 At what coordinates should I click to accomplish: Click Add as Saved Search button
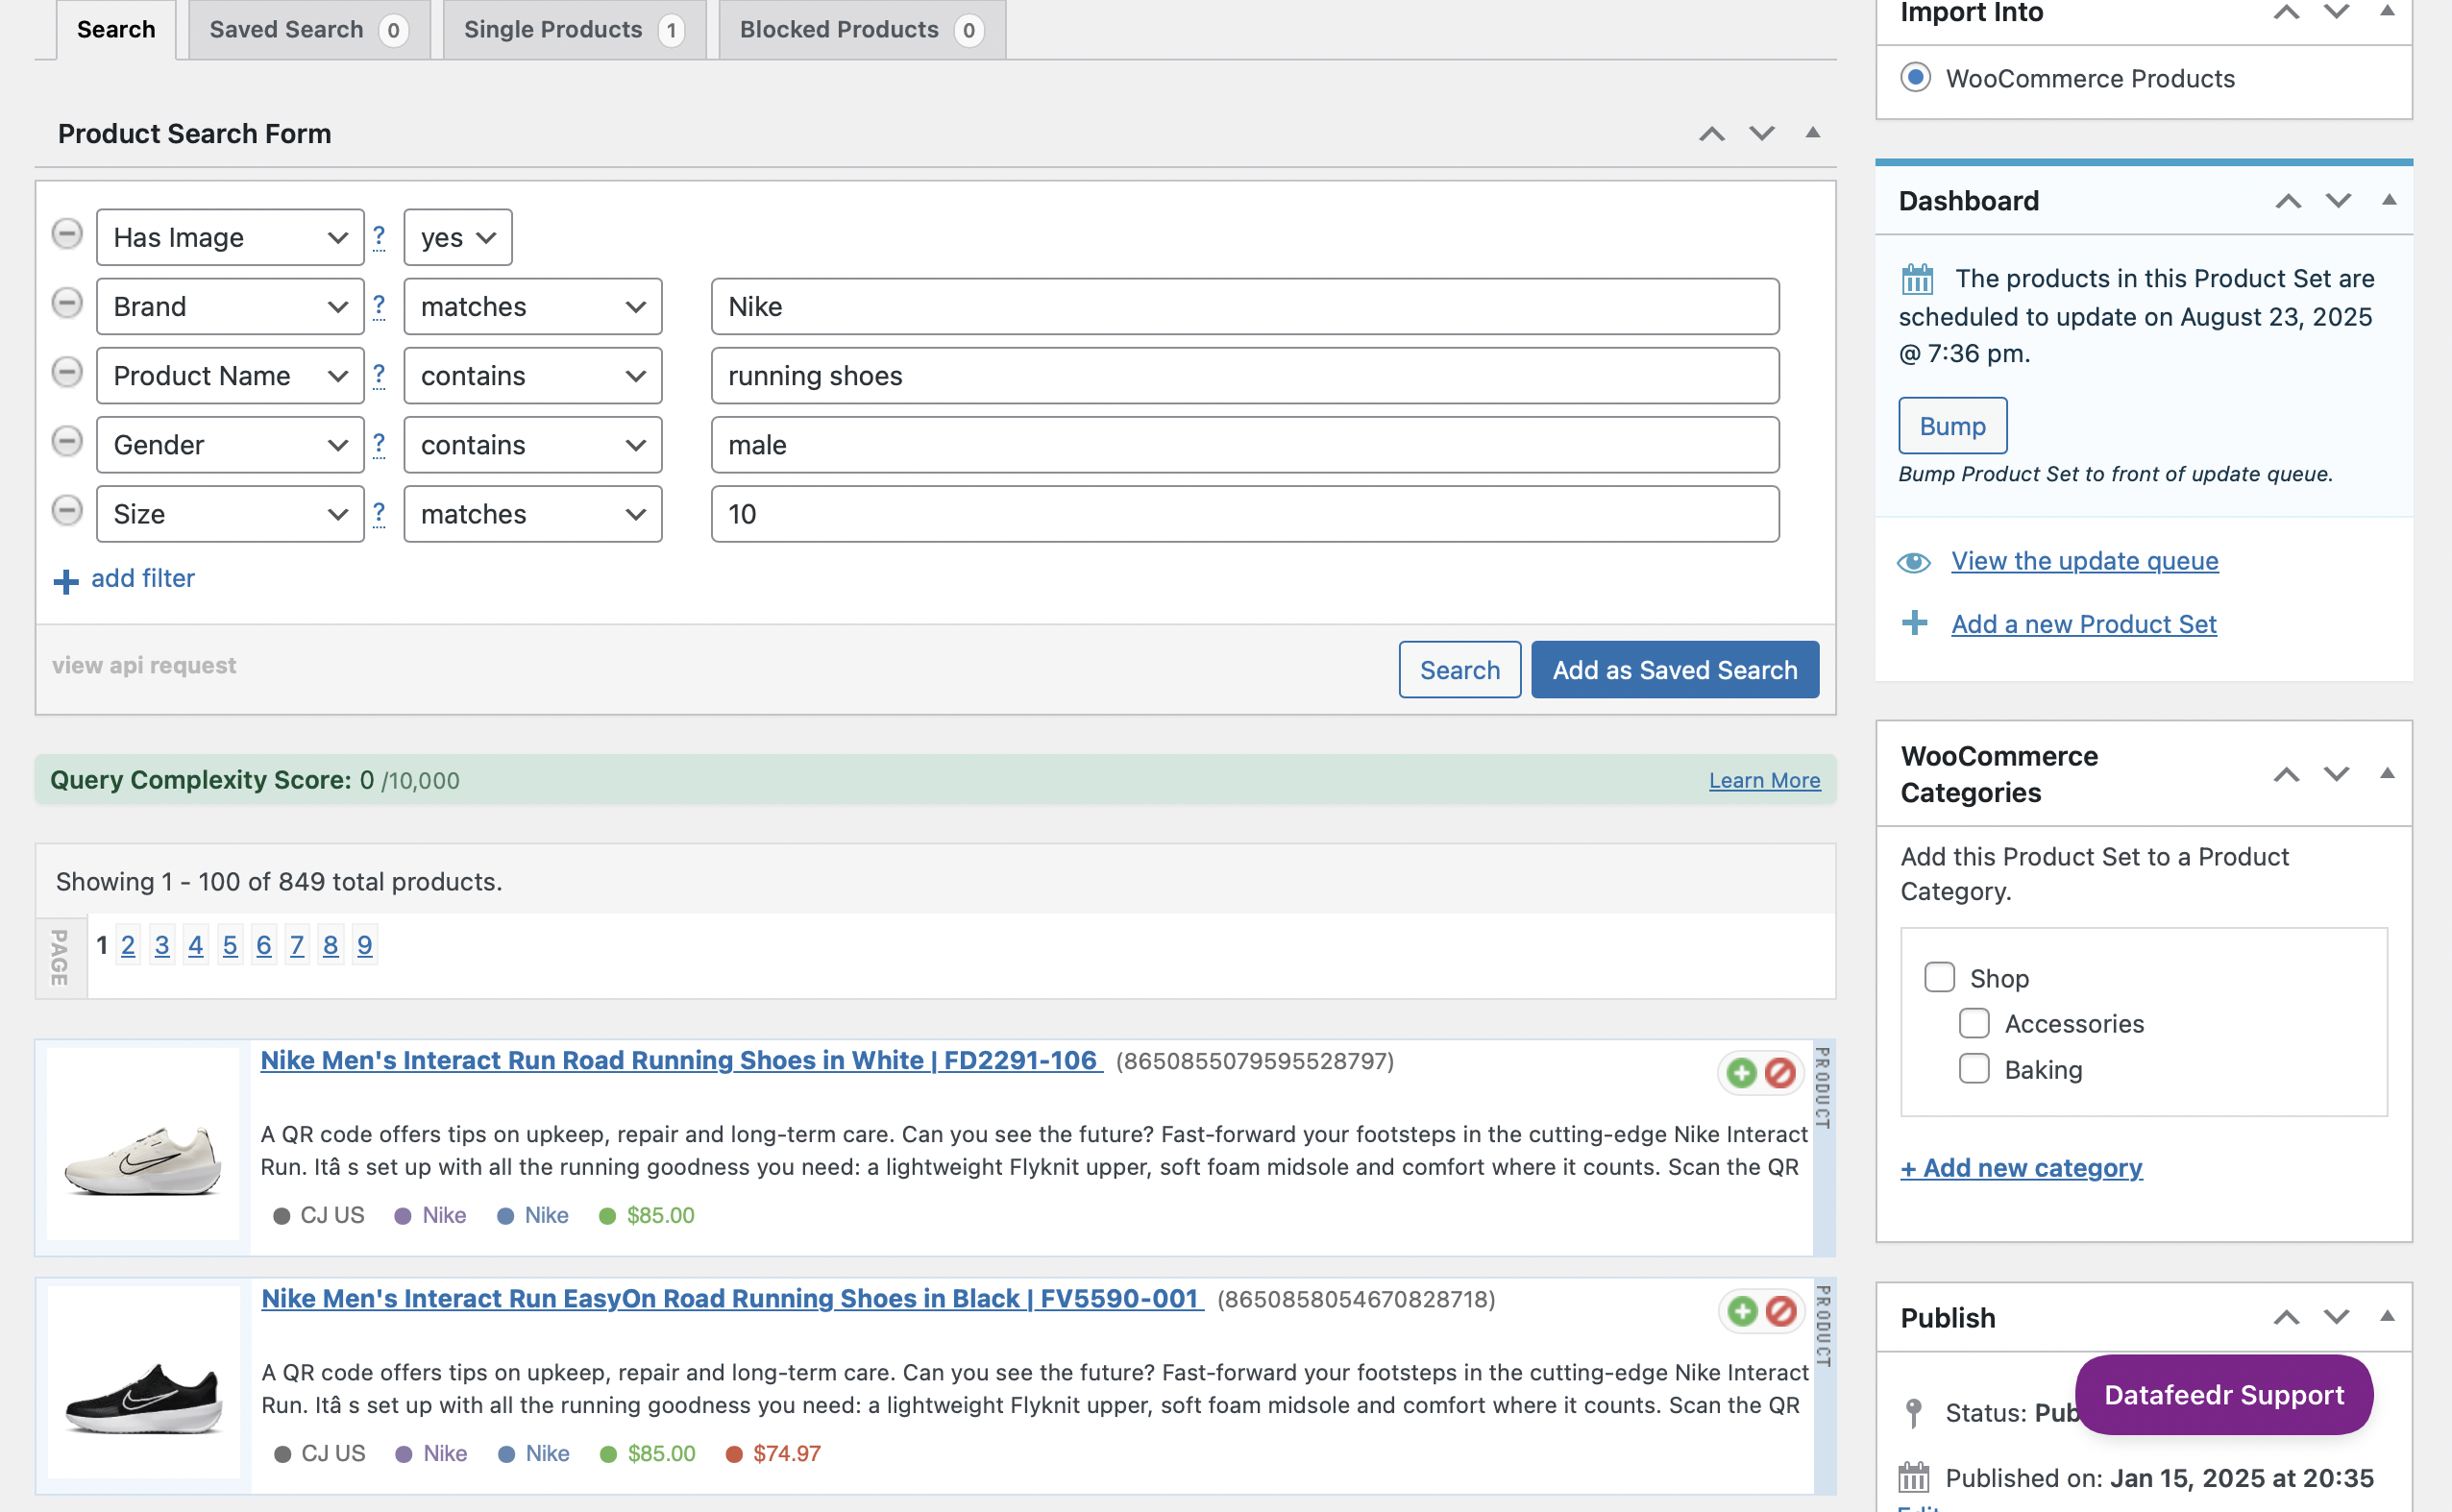[1674, 669]
